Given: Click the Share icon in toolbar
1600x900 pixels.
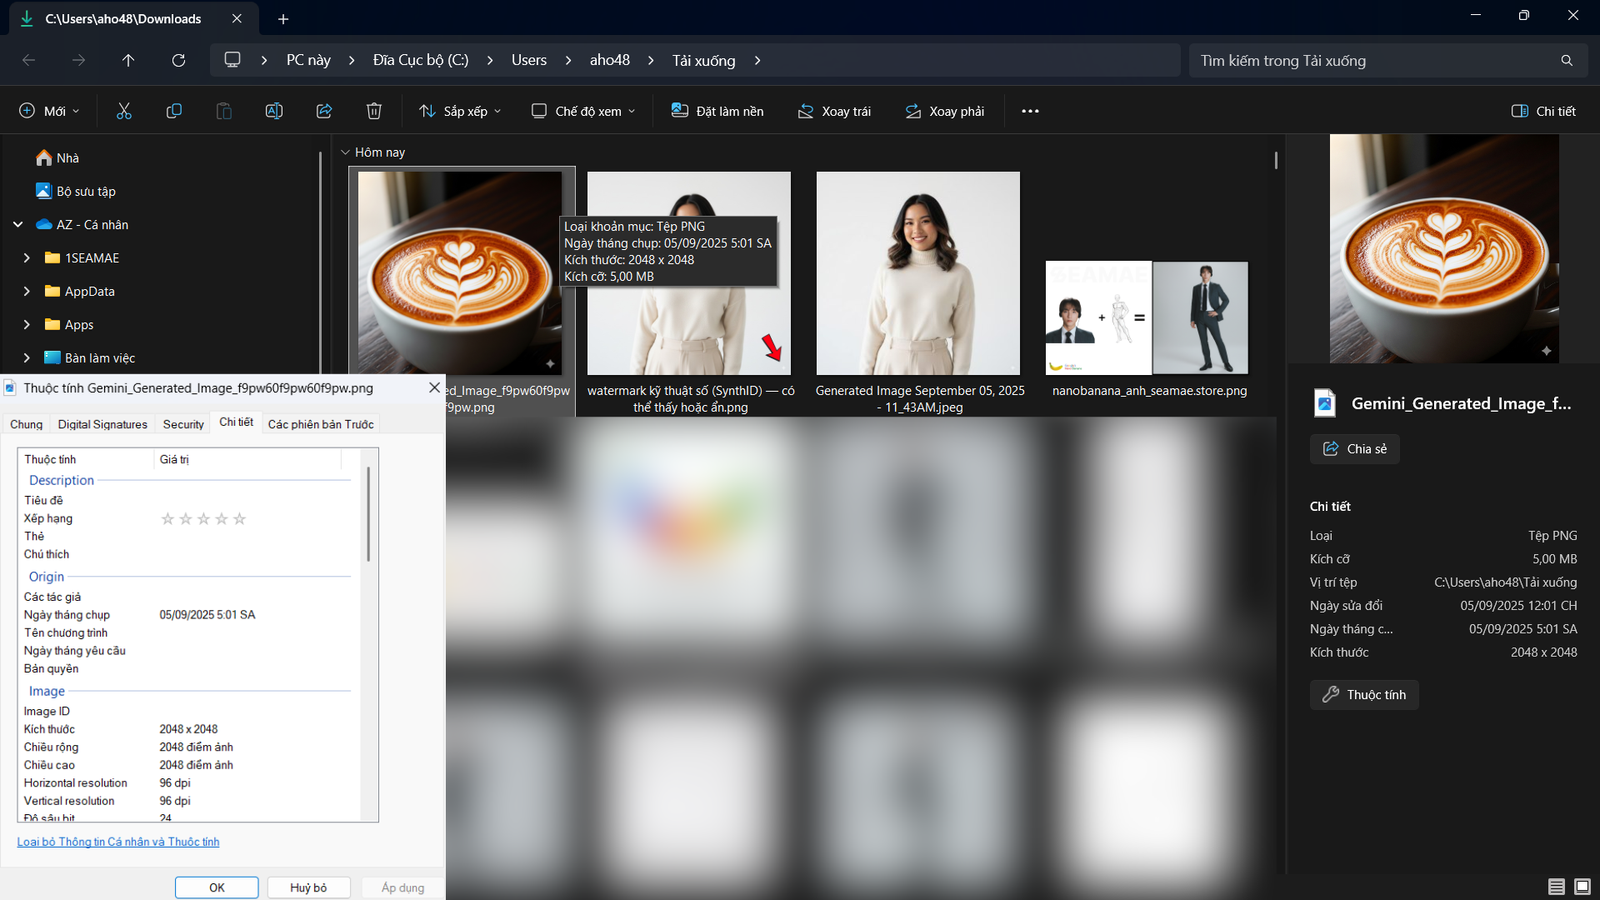Looking at the screenshot, I should pos(324,111).
